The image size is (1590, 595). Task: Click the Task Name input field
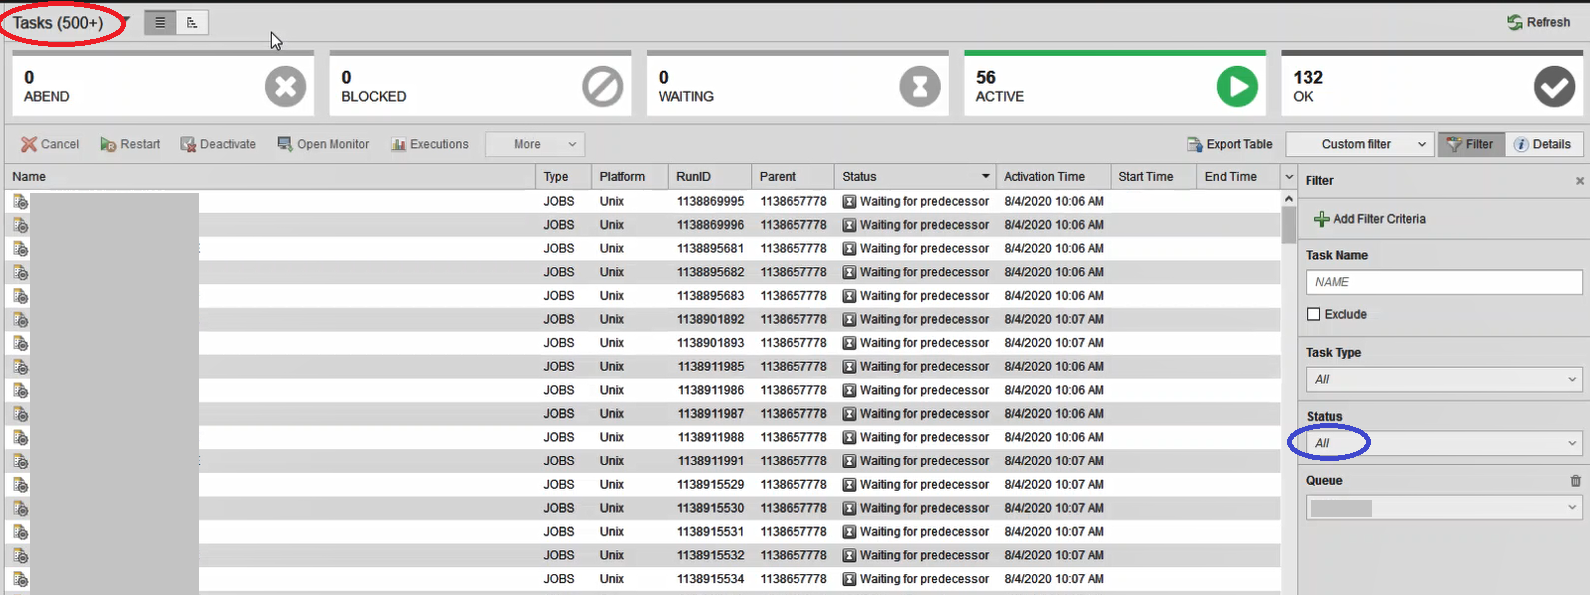[x=1443, y=282]
